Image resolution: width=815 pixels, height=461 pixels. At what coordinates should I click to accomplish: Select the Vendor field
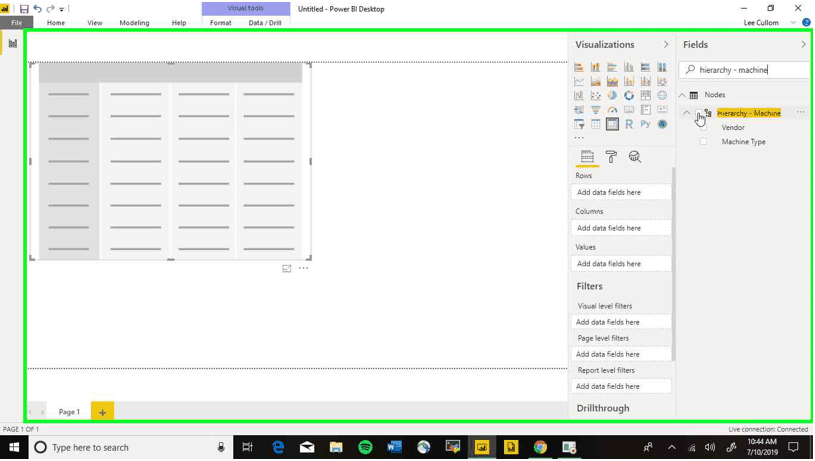(x=733, y=127)
